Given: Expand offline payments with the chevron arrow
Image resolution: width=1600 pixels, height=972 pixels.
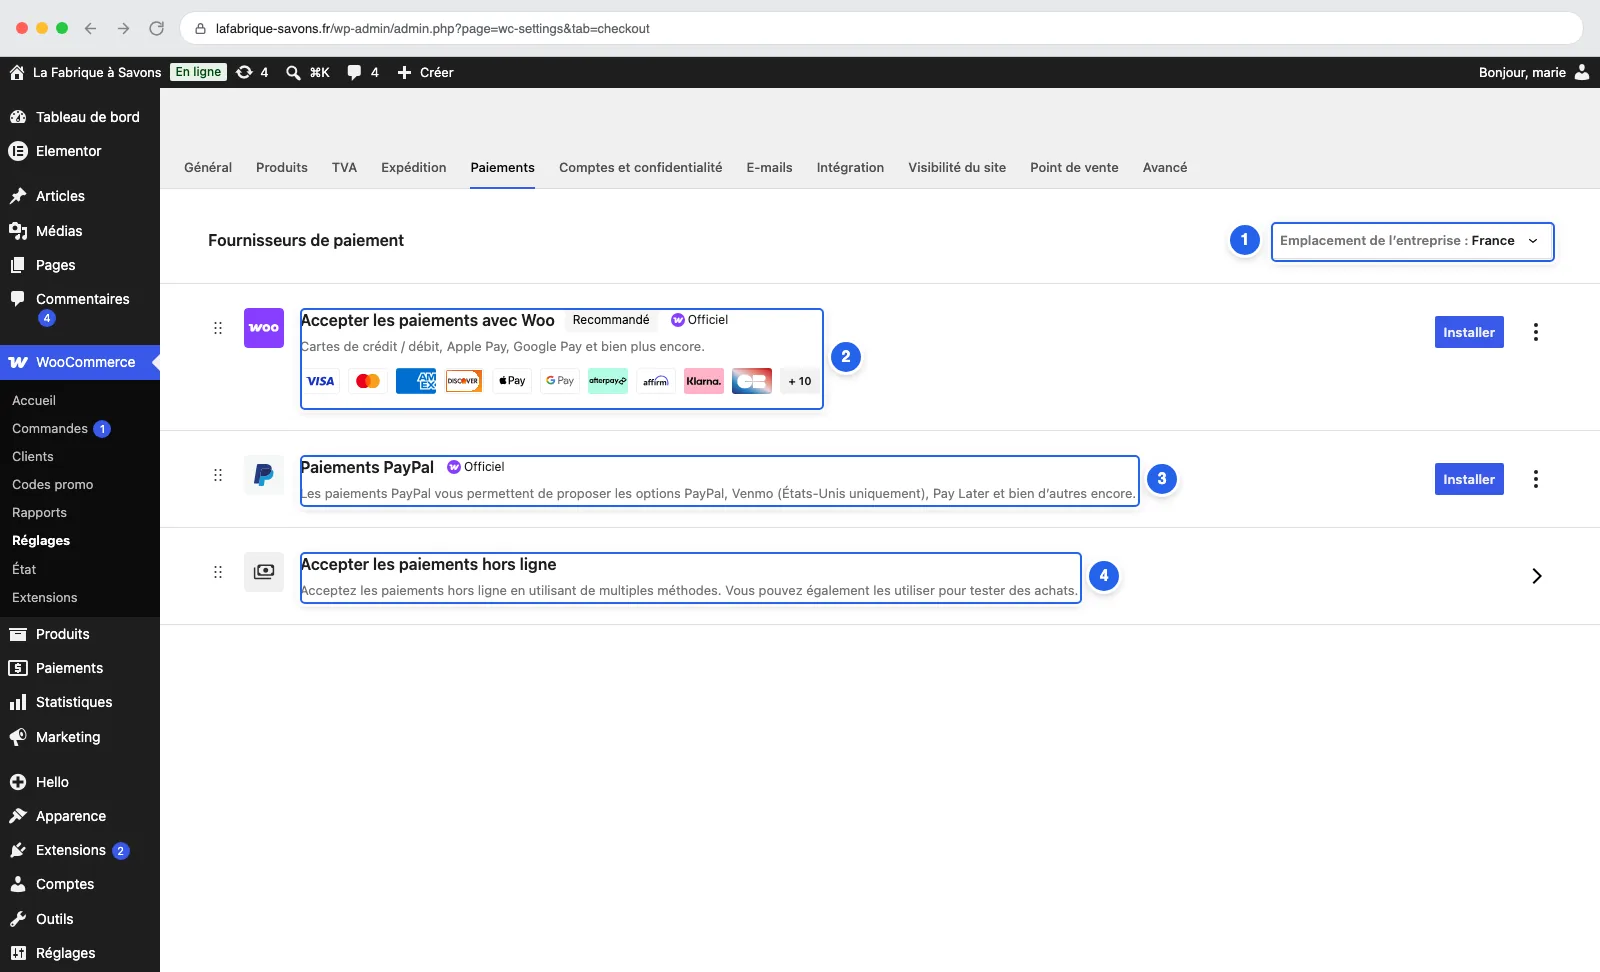Looking at the screenshot, I should point(1537,576).
